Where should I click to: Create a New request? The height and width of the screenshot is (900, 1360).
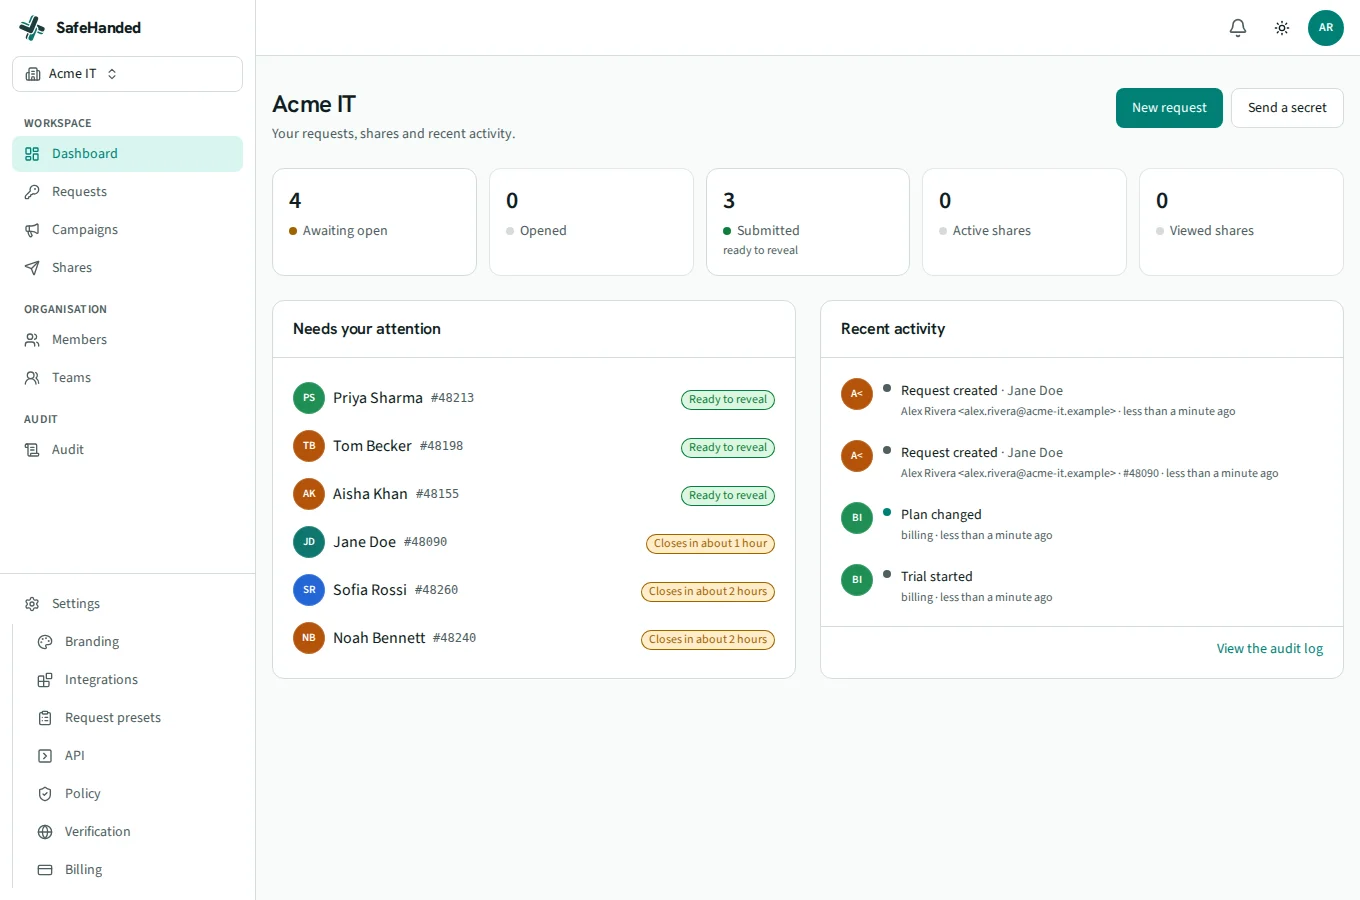click(x=1169, y=108)
